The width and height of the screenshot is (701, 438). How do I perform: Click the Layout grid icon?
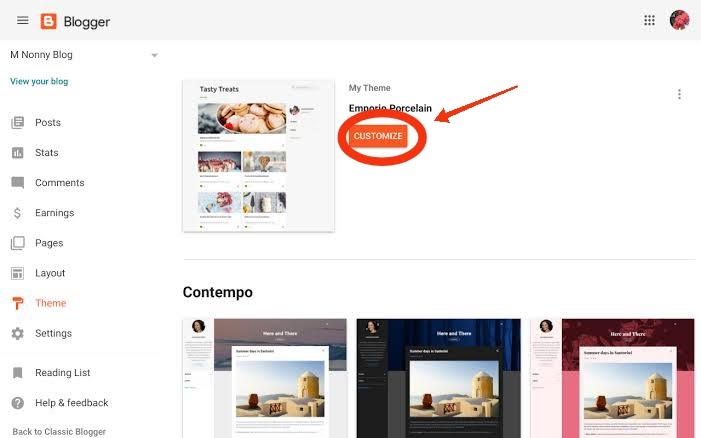pos(17,273)
